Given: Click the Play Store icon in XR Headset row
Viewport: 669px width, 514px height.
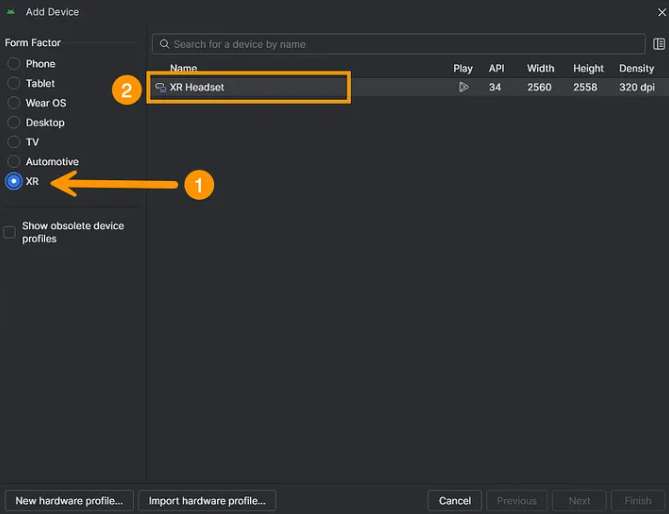Looking at the screenshot, I should (463, 88).
